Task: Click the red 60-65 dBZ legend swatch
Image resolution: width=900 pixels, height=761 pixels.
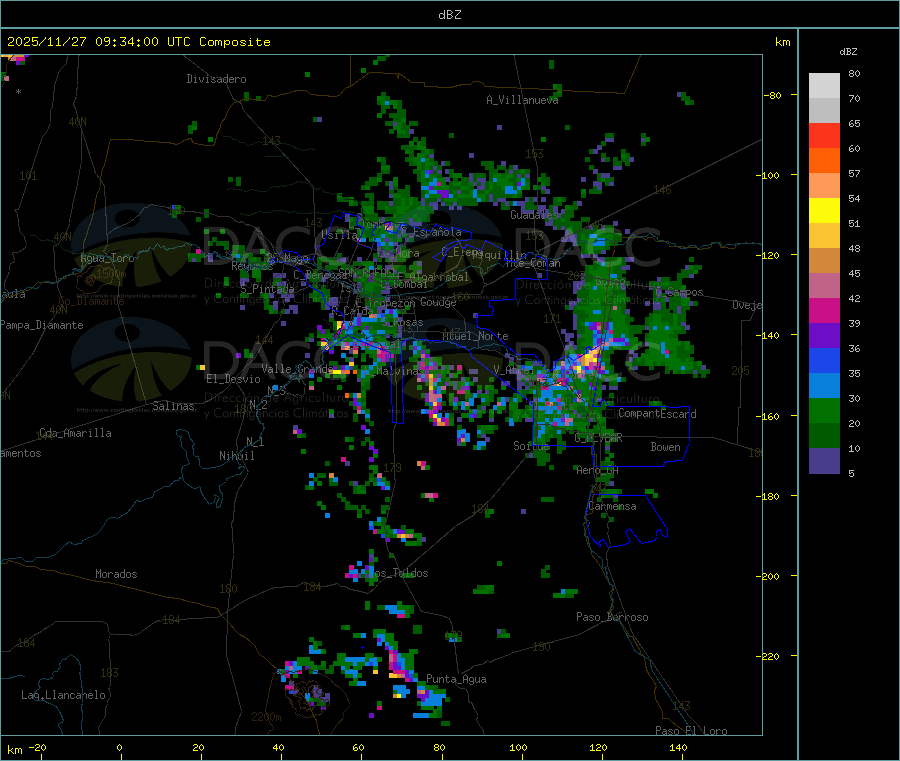Action: [824, 135]
